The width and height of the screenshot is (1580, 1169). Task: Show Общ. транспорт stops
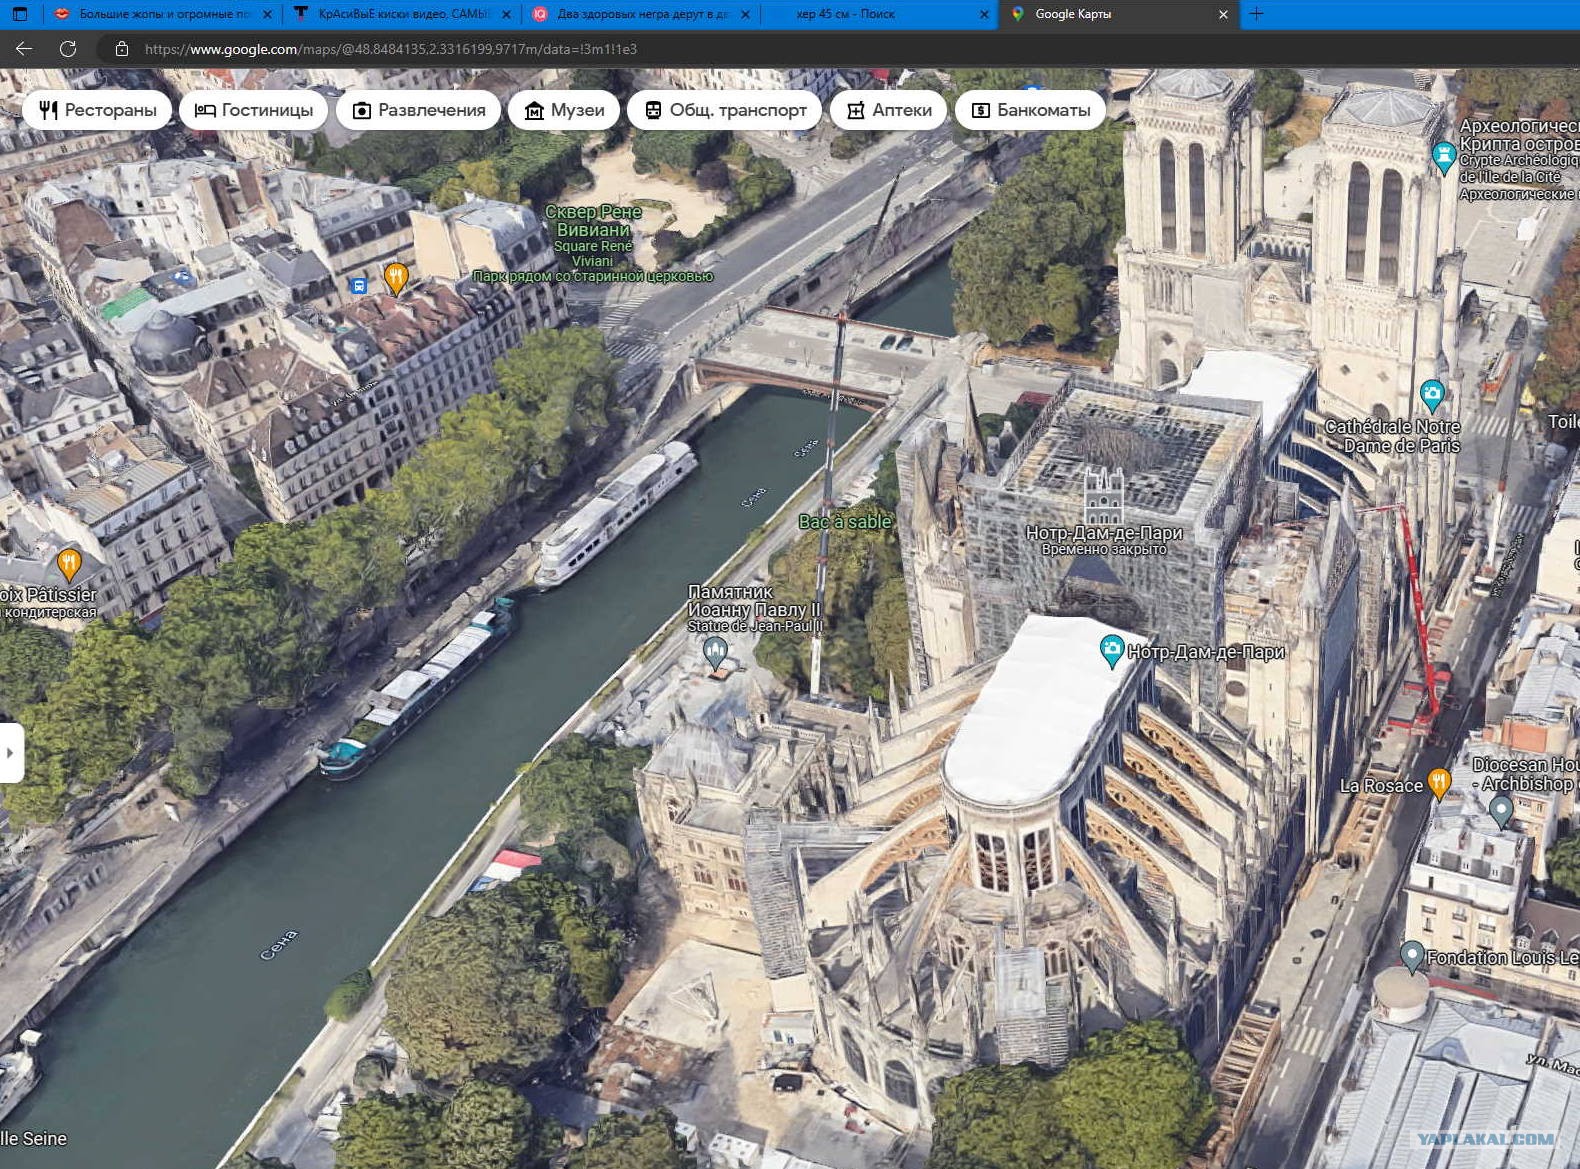coord(724,110)
